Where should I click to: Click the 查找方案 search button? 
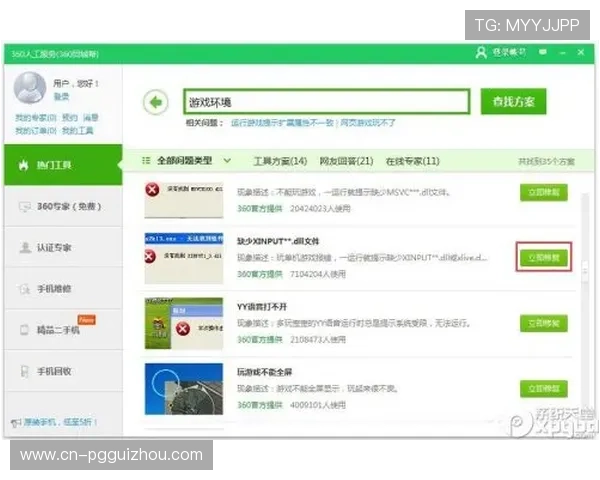(514, 101)
